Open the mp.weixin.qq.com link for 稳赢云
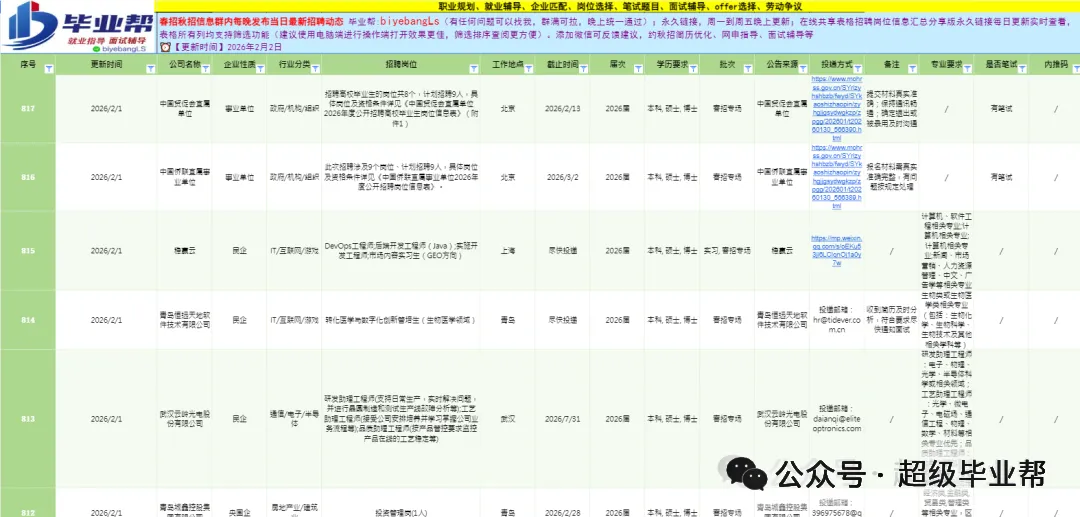This screenshot has height=517, width=1080. [x=836, y=251]
